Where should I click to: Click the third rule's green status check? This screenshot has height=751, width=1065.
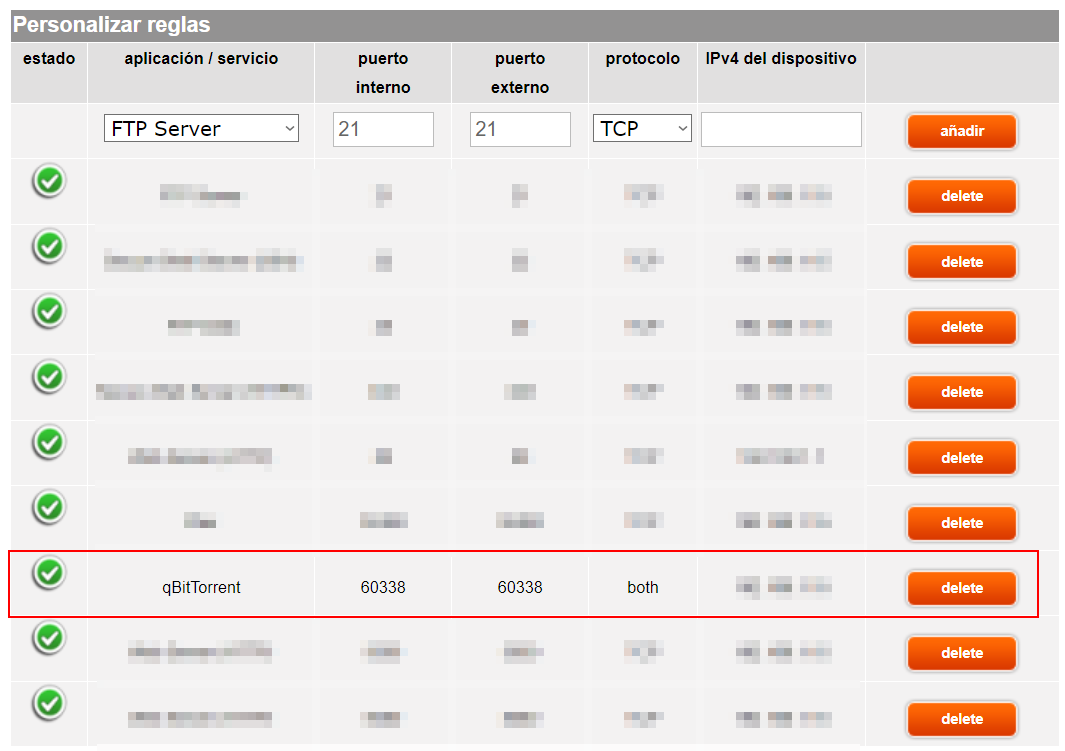[49, 311]
